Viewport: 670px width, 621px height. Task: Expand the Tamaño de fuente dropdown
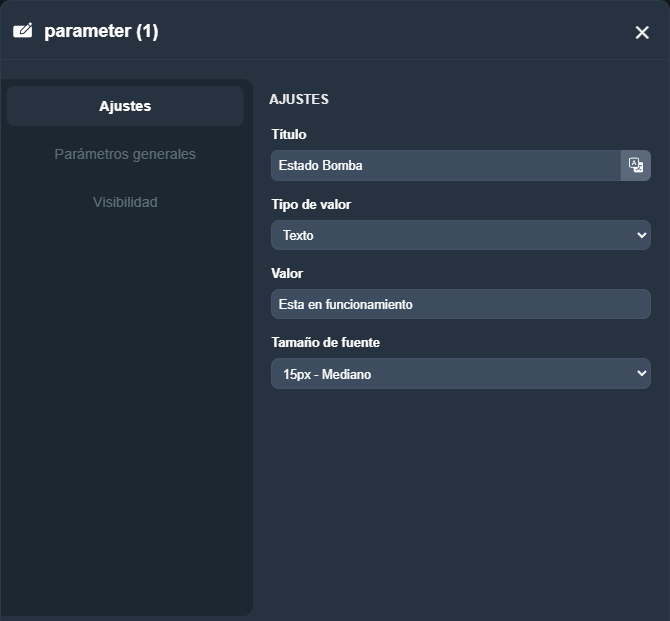point(460,374)
